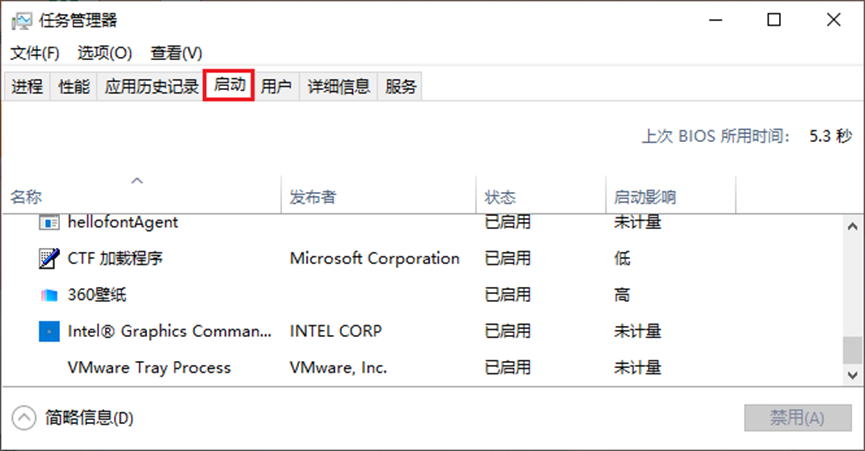The image size is (865, 451).
Task: Click the Task Manager title bar icon
Action: click(22, 21)
